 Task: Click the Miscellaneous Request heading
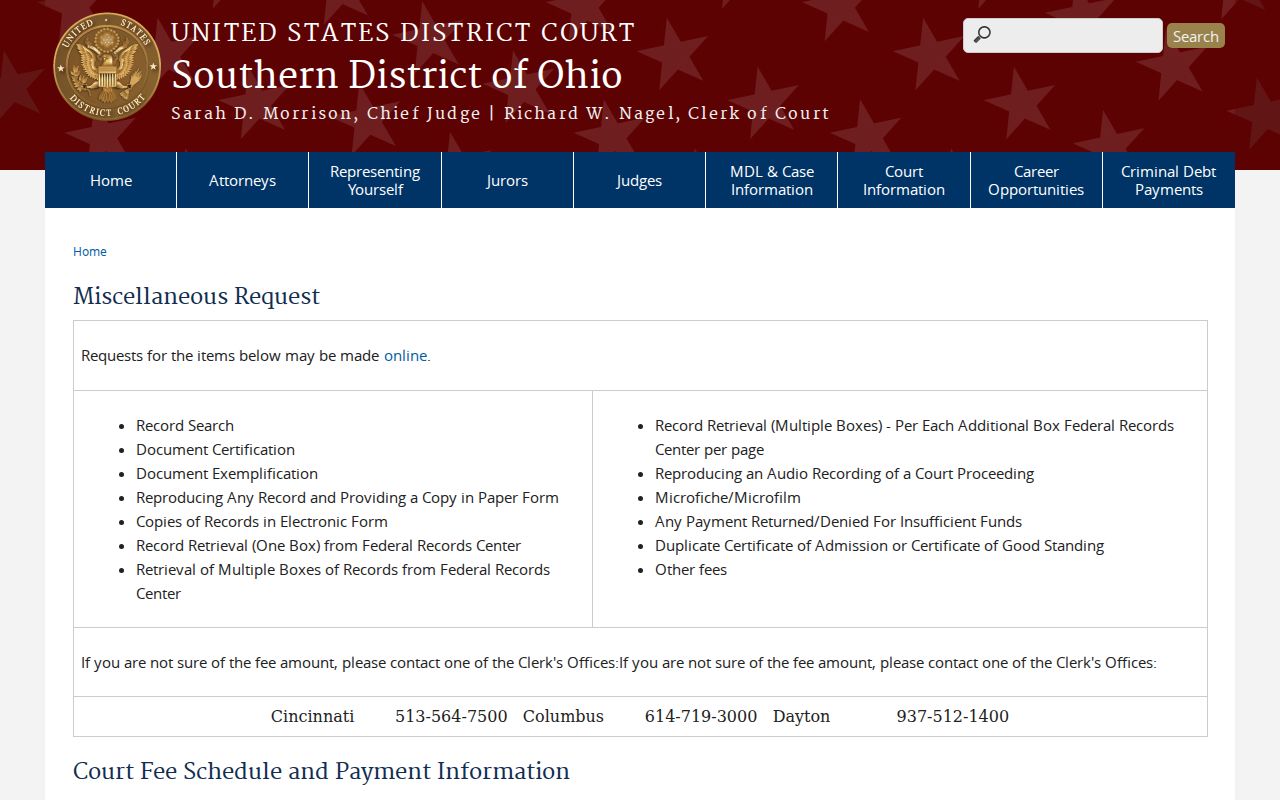tap(196, 296)
